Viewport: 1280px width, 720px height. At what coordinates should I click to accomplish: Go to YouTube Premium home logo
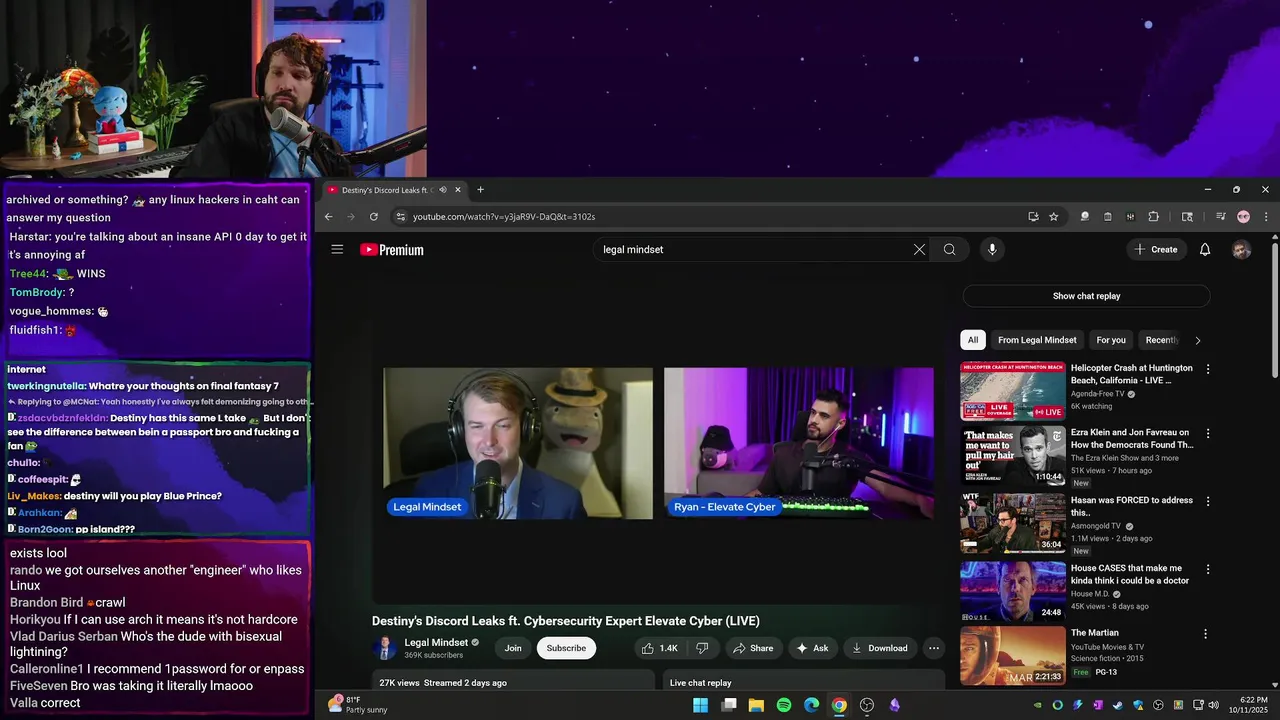pos(392,250)
